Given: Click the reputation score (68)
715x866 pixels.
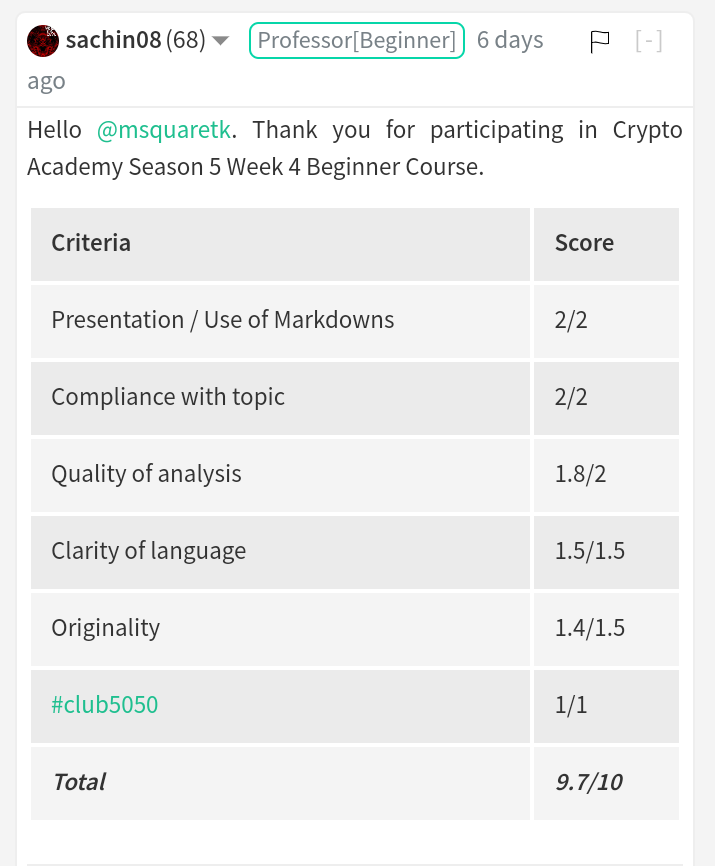Looking at the screenshot, I should (186, 41).
